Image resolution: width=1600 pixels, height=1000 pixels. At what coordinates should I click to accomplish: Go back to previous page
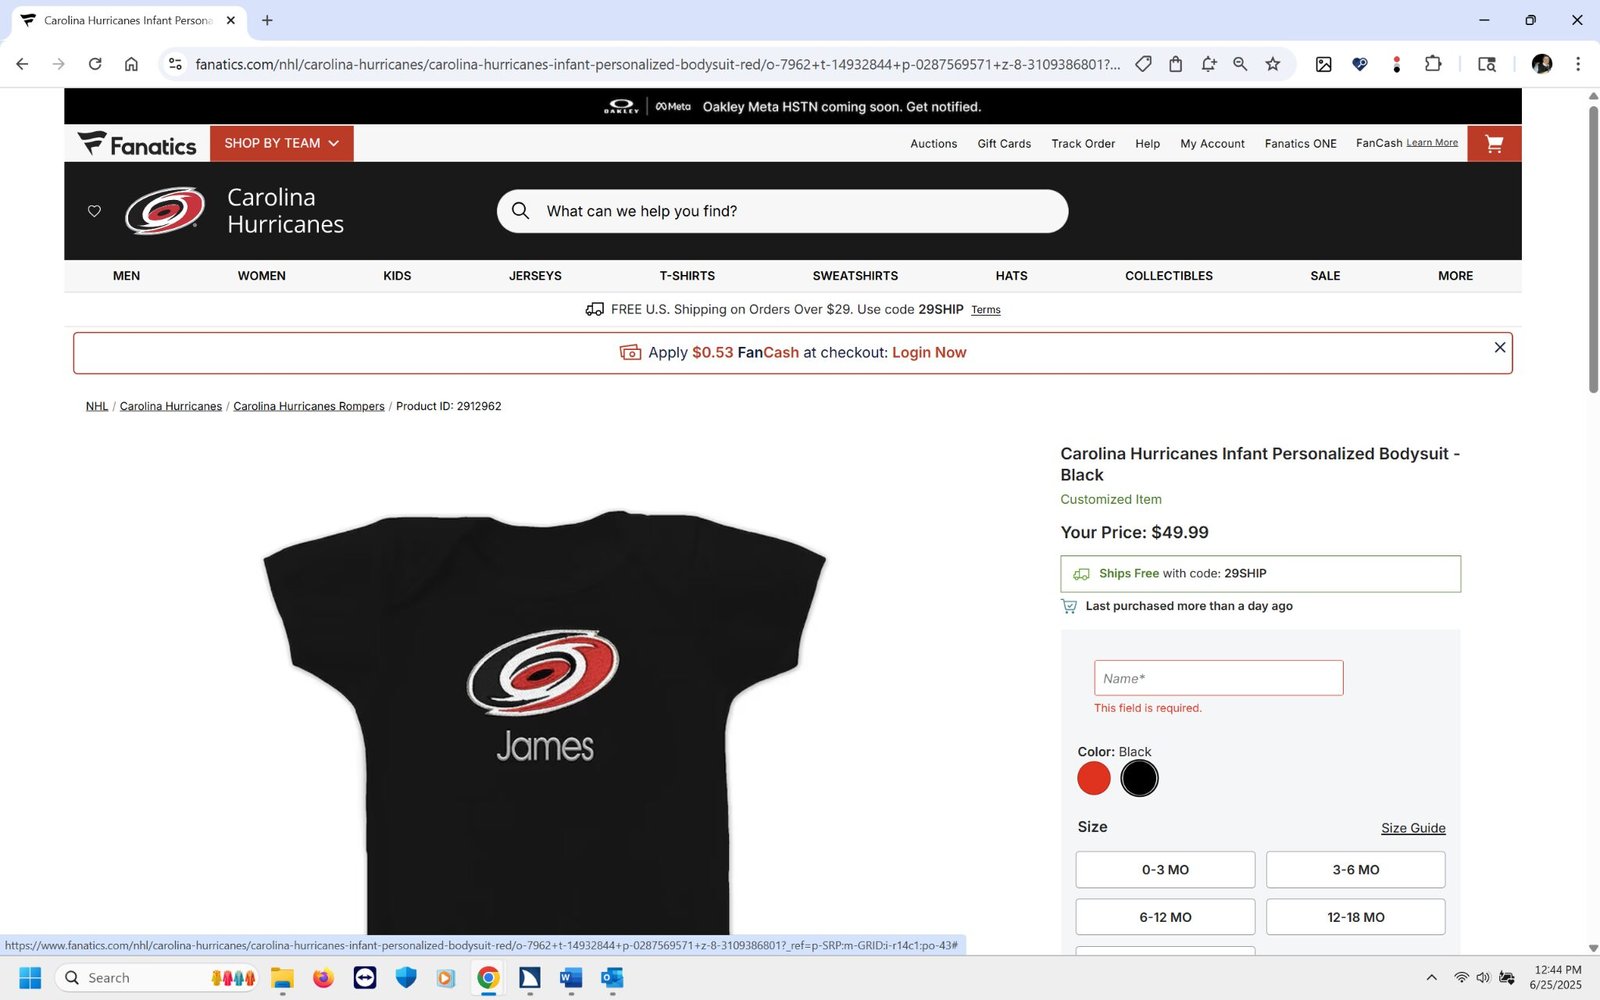(x=22, y=64)
